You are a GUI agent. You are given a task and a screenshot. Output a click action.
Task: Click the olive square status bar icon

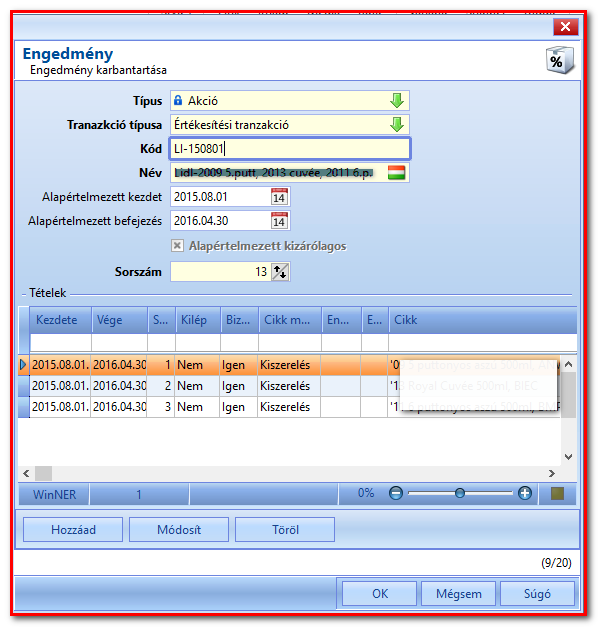[557, 494]
